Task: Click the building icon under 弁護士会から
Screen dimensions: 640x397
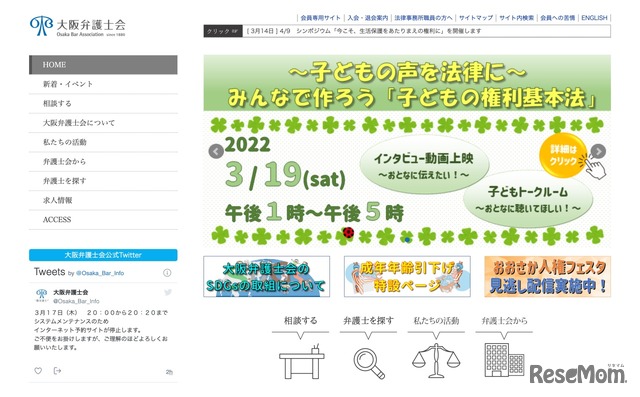Action: click(x=504, y=360)
